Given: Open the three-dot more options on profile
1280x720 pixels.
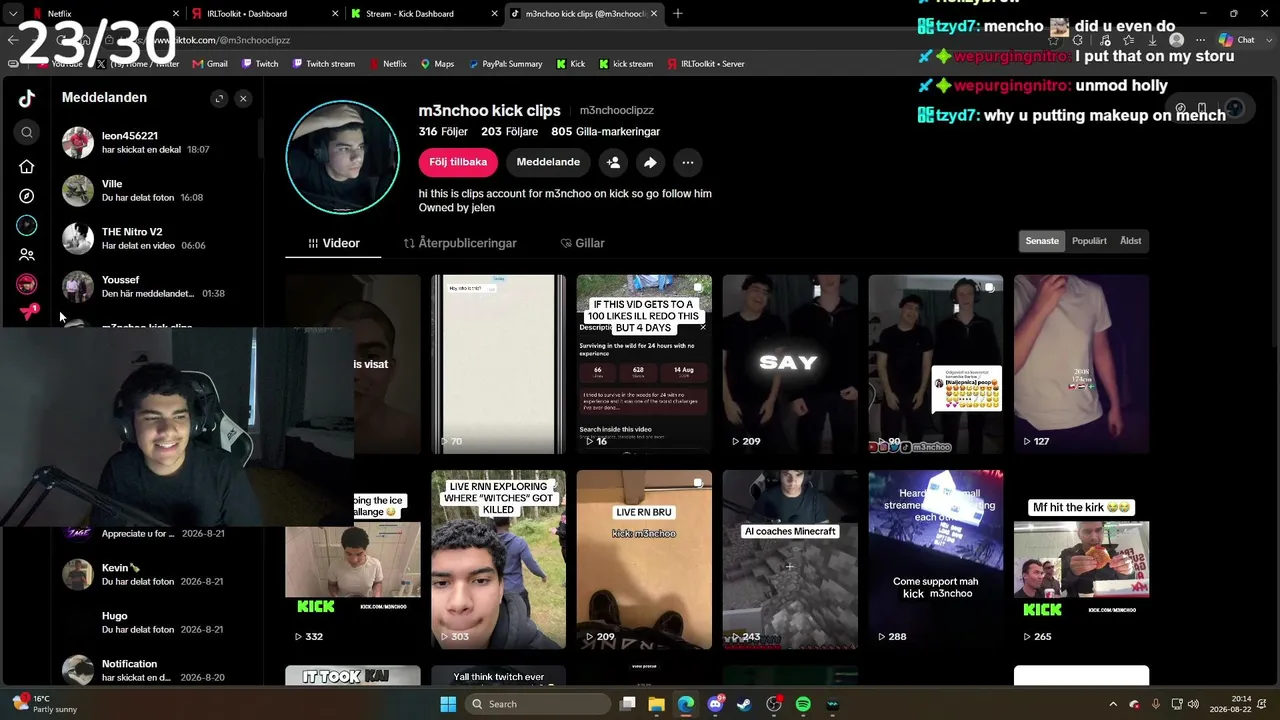Looking at the screenshot, I should coord(687,162).
